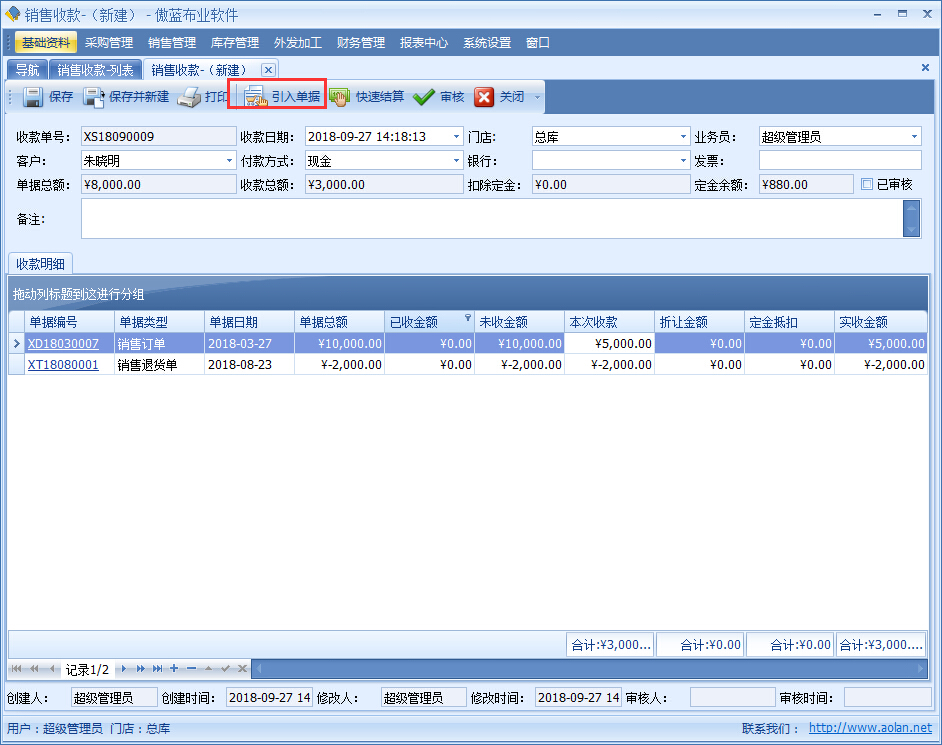Go to next record in navigator
Screen dimensions: 942x745
(x=124, y=668)
